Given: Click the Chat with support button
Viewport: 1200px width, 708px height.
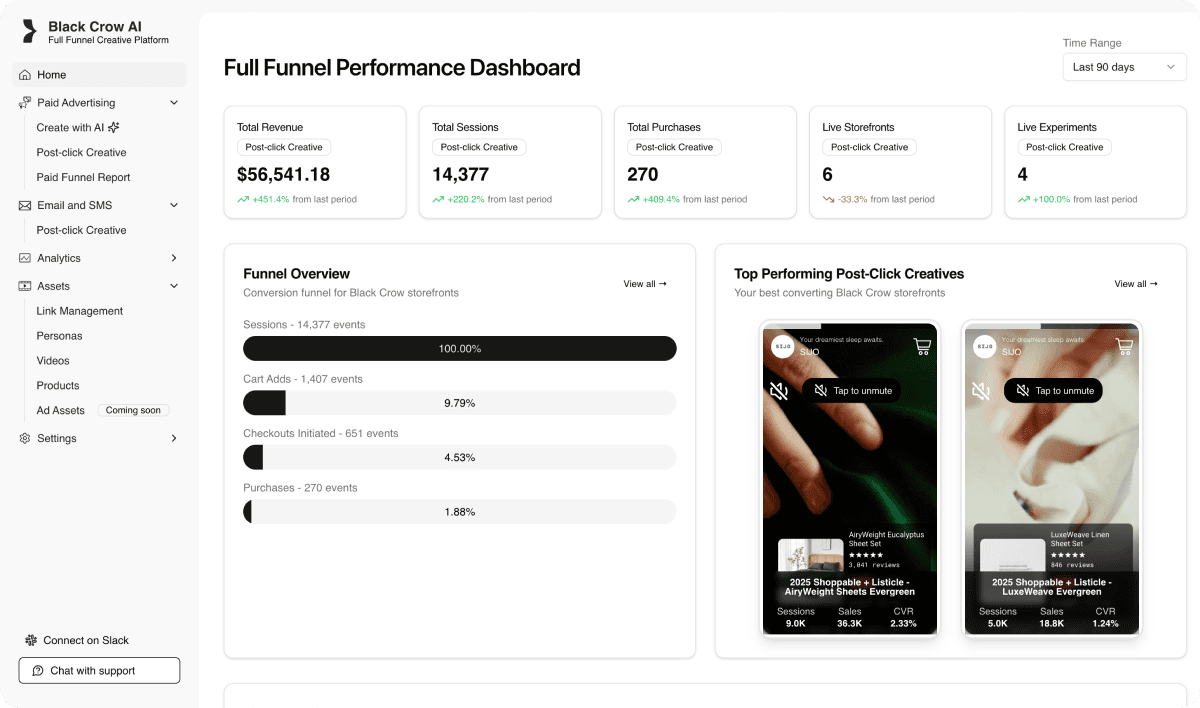Looking at the screenshot, I should pos(99,670).
